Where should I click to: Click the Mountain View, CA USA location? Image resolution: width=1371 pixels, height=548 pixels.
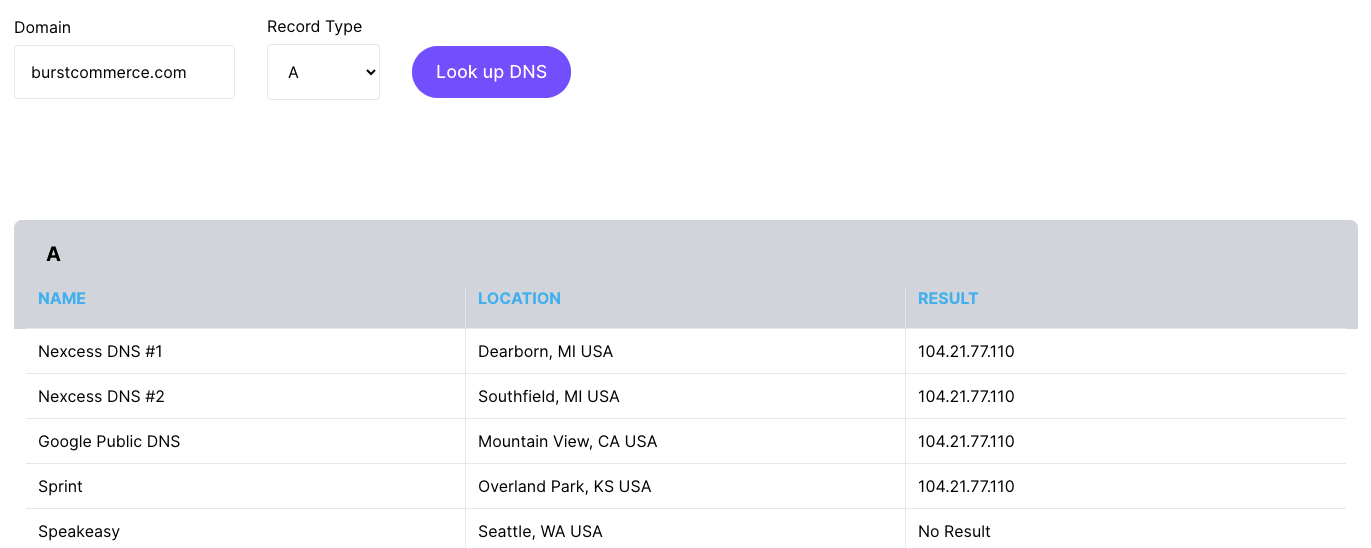pyautogui.click(x=567, y=441)
